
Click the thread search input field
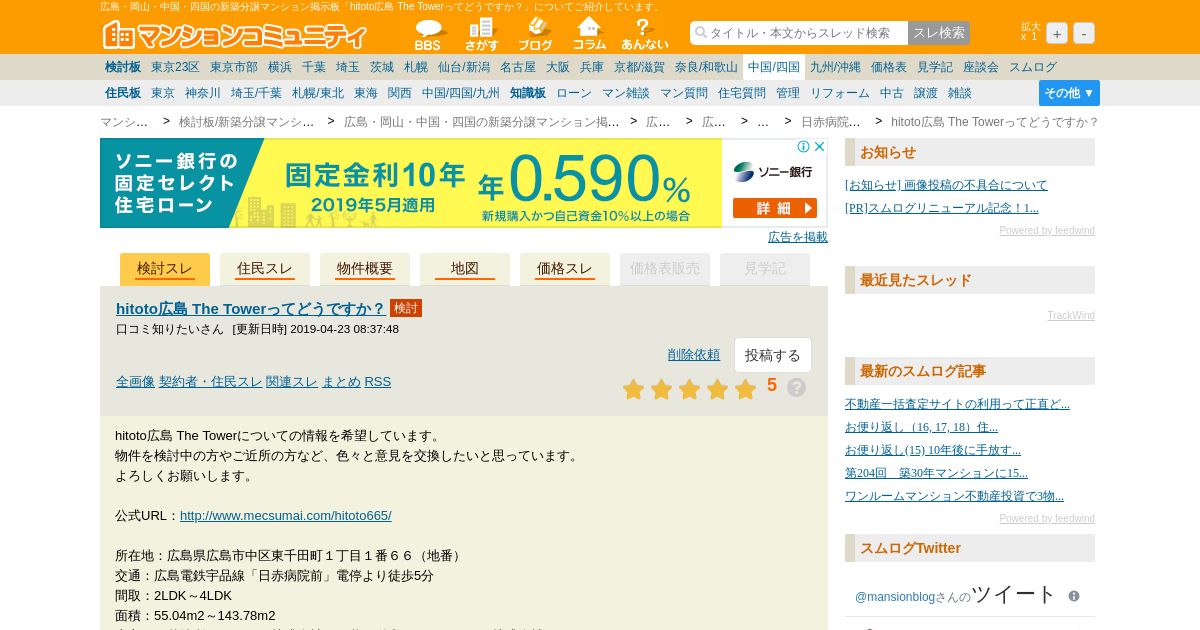pyautogui.click(x=799, y=33)
